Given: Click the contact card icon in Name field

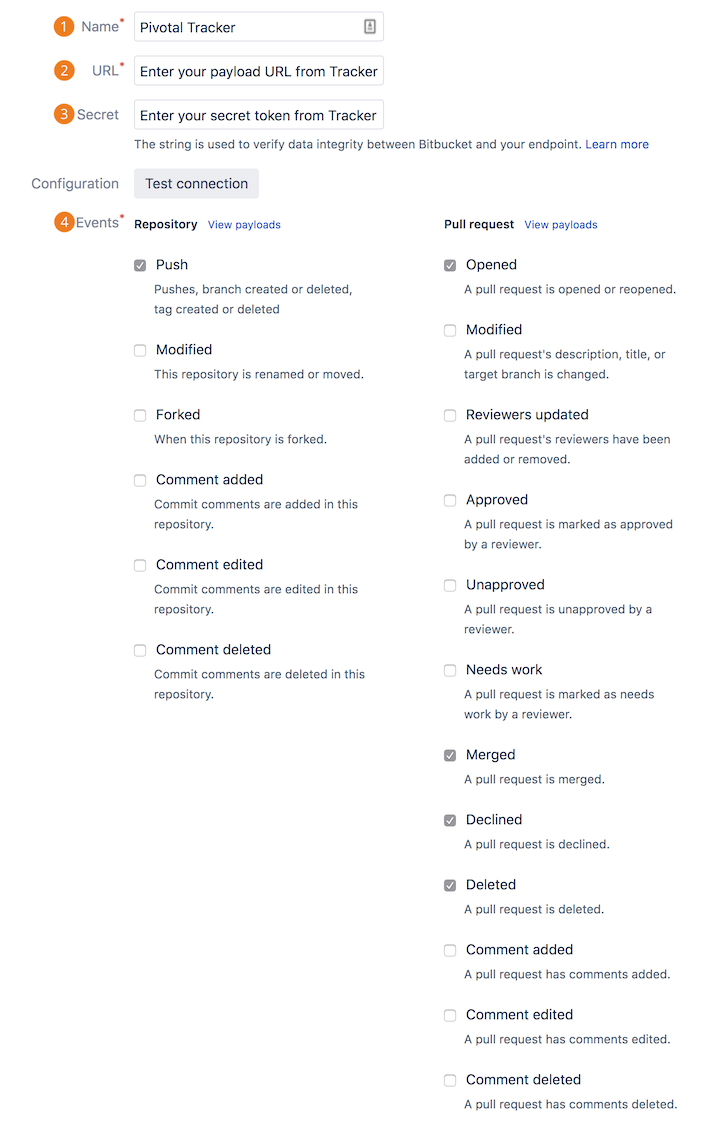Looking at the screenshot, I should tap(370, 27).
